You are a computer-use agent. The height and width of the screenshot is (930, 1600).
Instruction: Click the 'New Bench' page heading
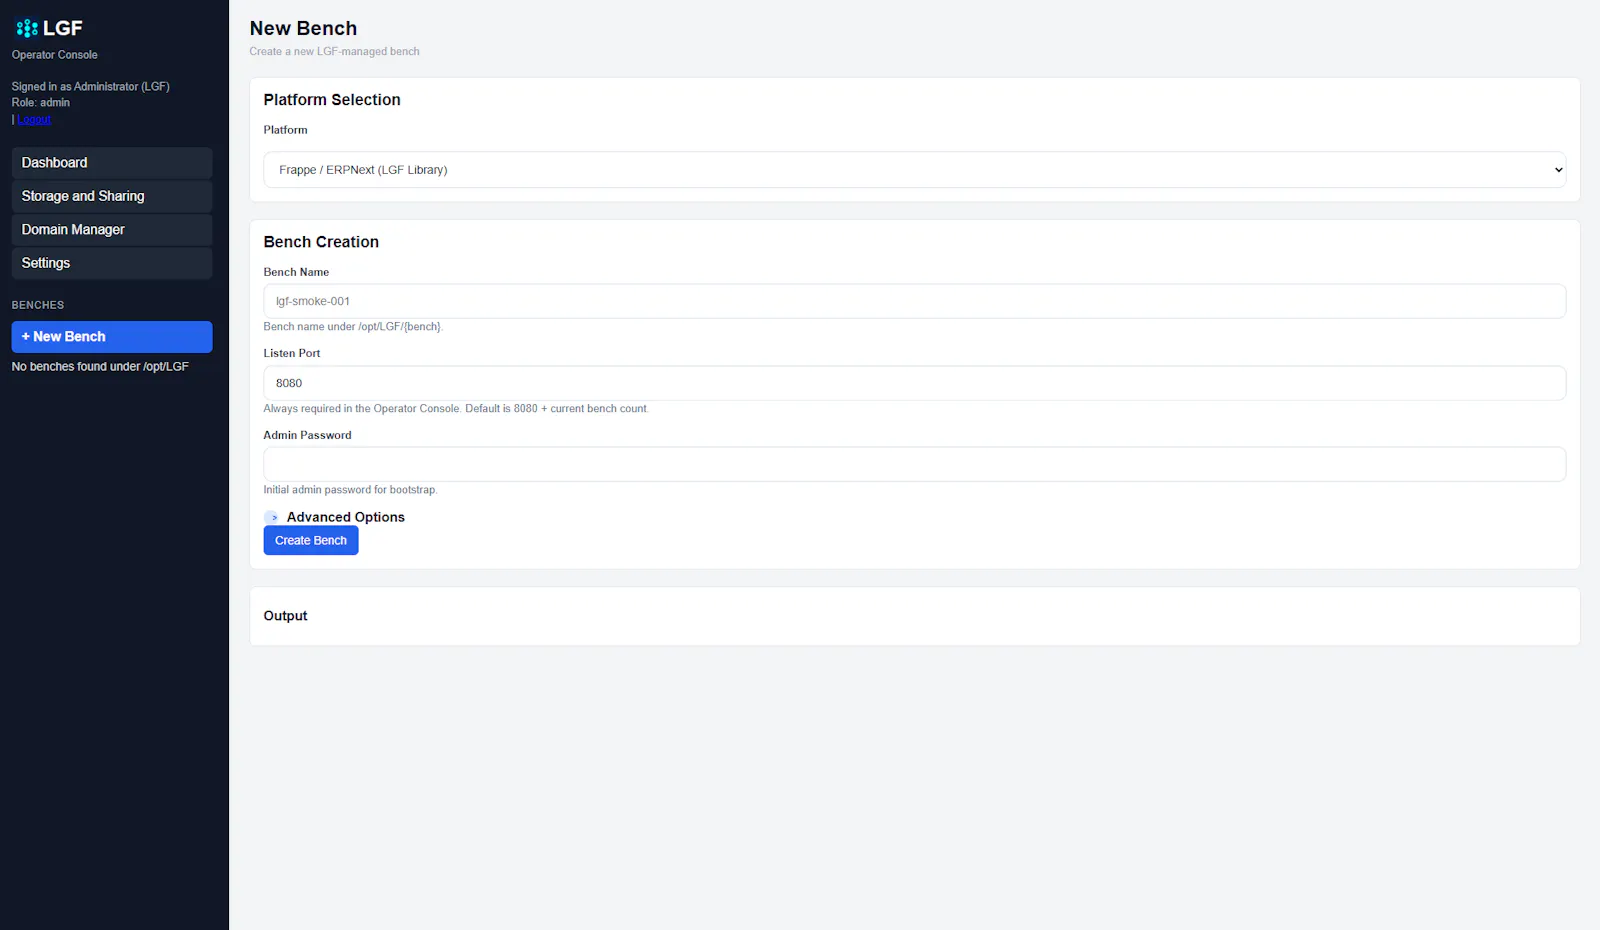(303, 28)
